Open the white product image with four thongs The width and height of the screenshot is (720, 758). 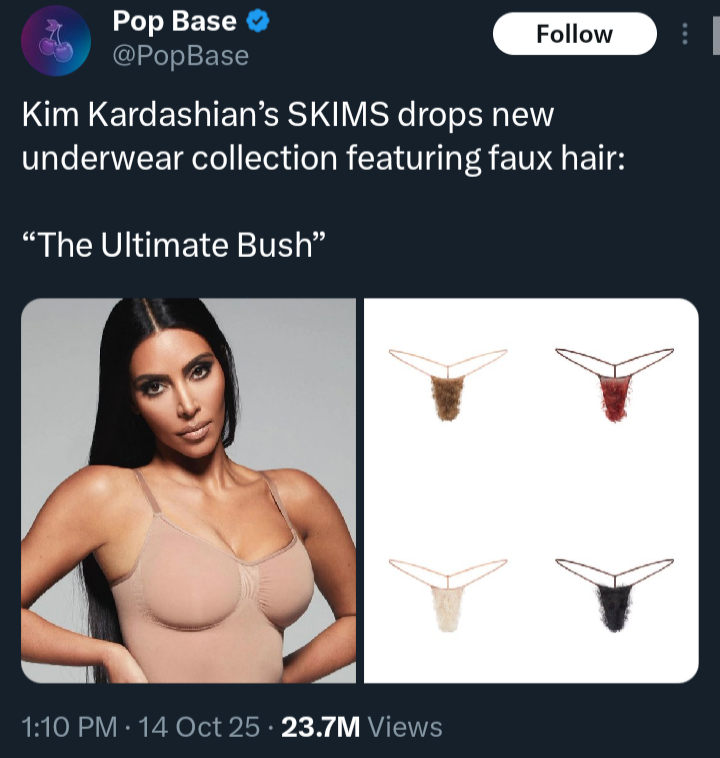point(531,490)
